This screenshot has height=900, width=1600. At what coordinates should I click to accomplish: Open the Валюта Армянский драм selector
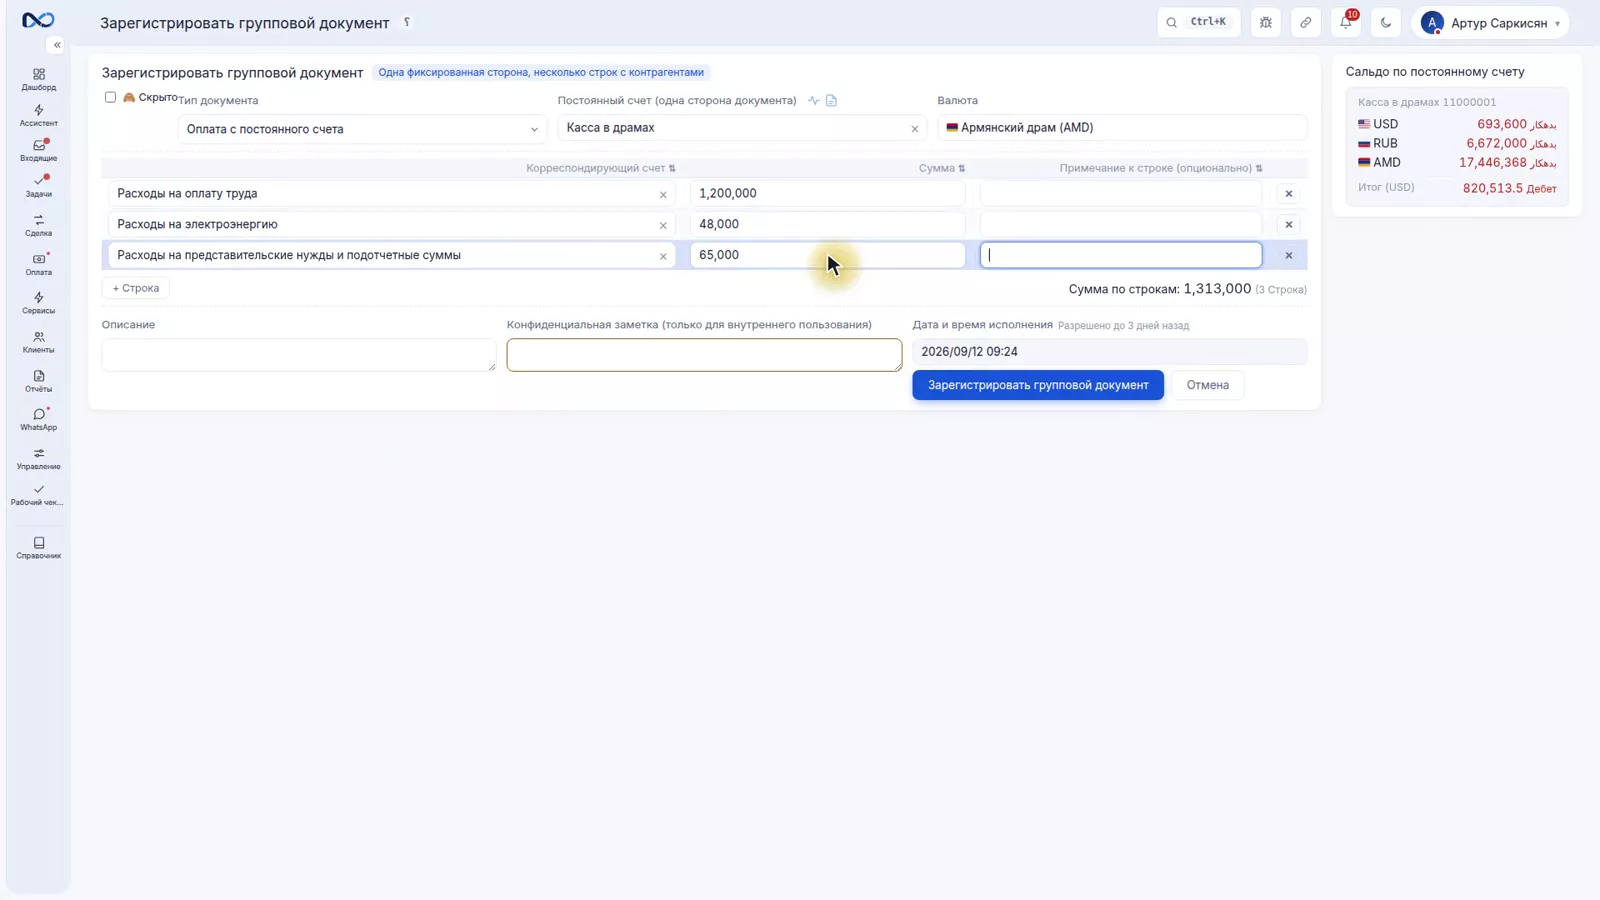point(1122,128)
